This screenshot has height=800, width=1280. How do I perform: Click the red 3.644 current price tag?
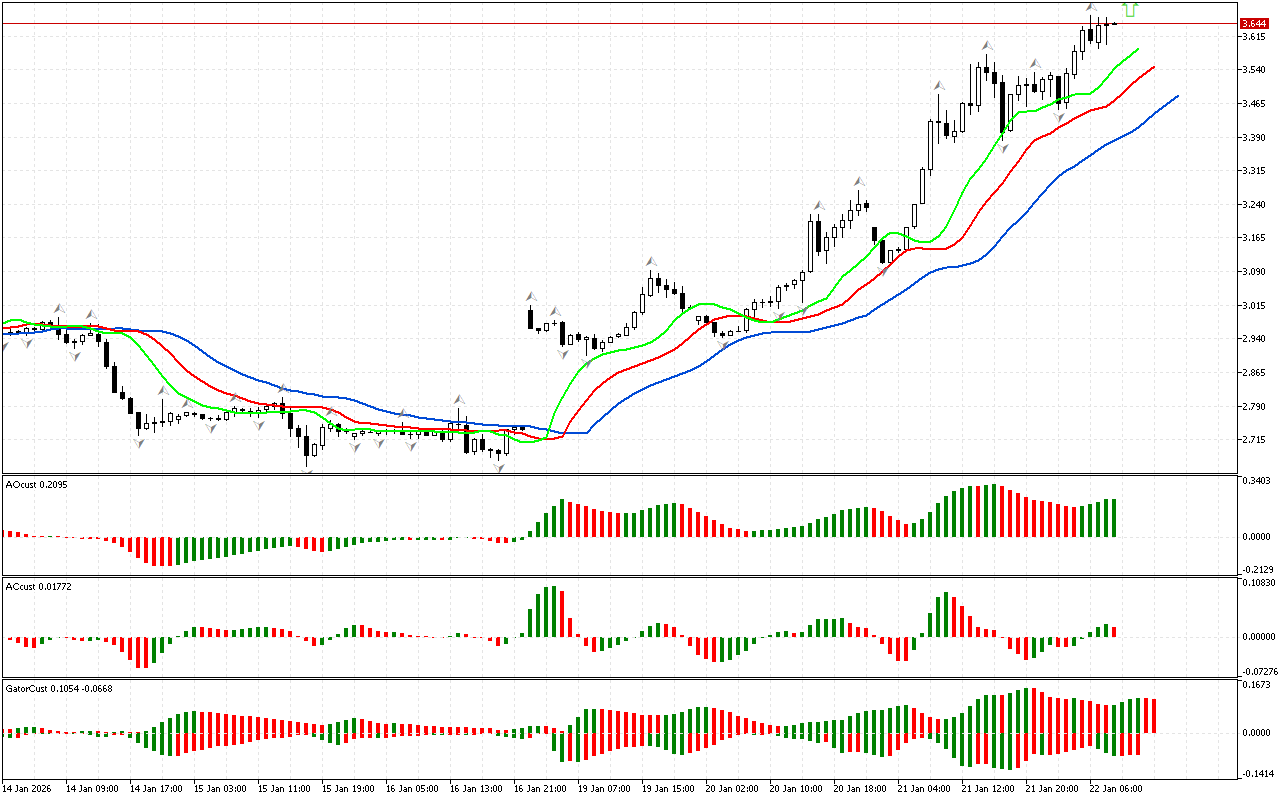coord(1253,23)
